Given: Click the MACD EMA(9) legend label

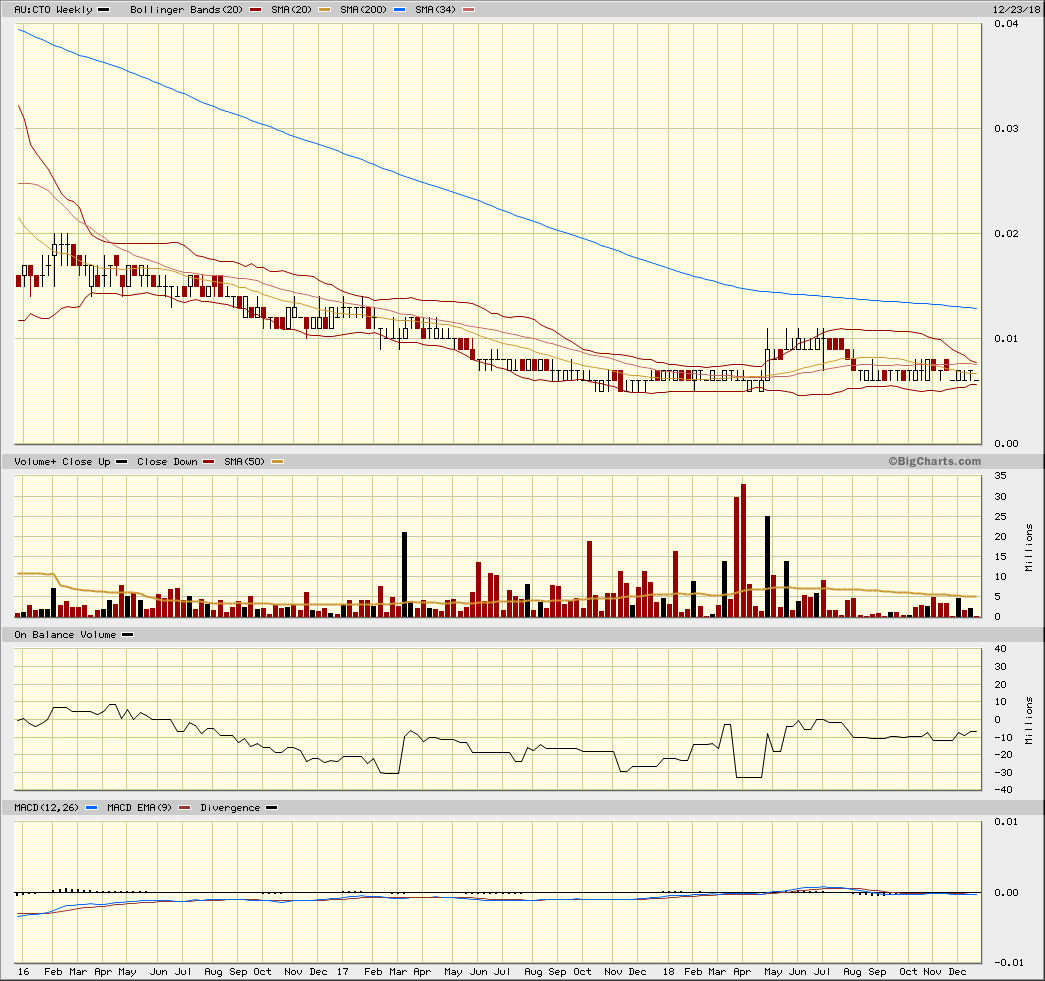Looking at the screenshot, I should point(139,808).
